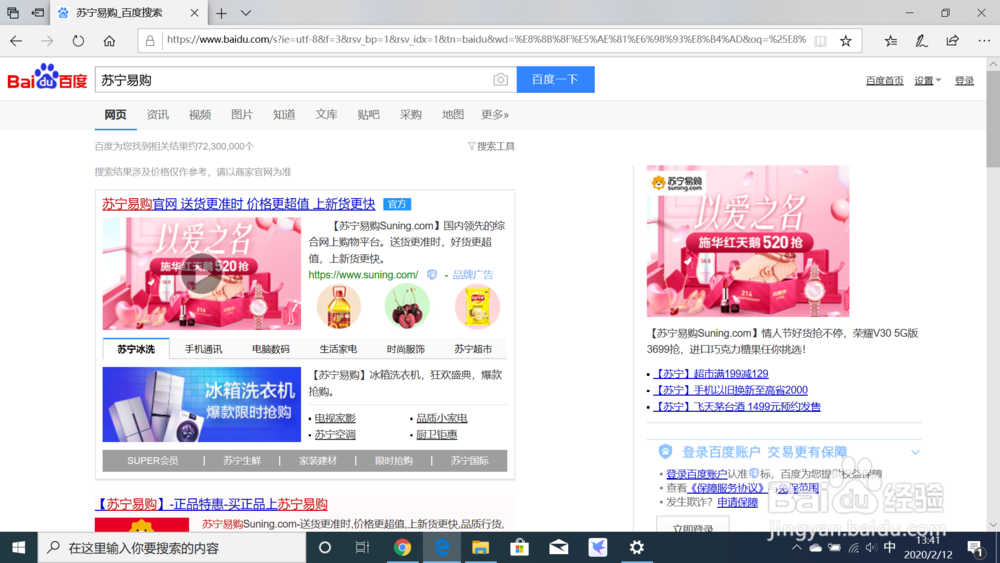Click the page vertical scrollbar thumb
This screenshot has height=563, width=1000.
pyautogui.click(x=993, y=118)
